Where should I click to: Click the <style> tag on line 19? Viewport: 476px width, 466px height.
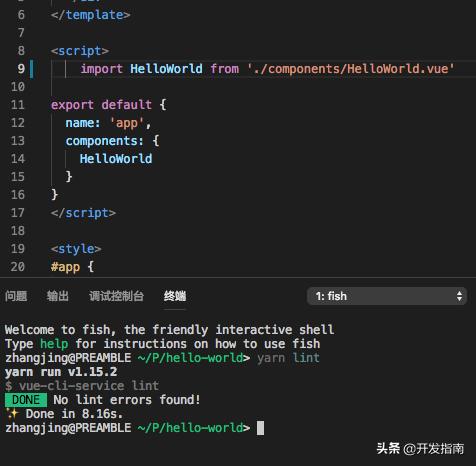pos(76,249)
